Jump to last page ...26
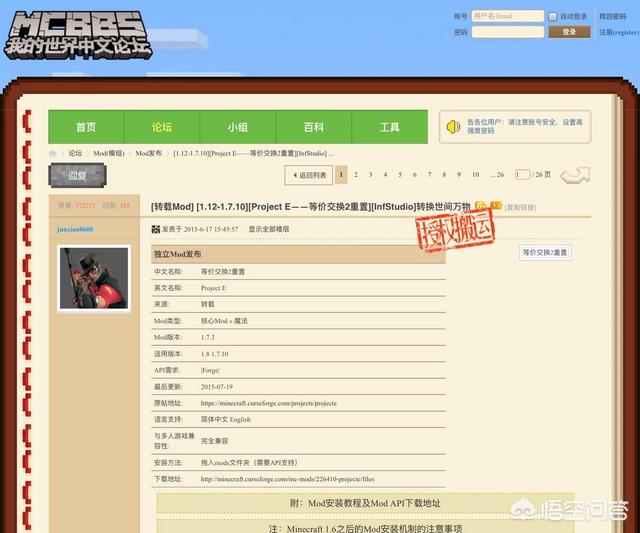The image size is (640, 533). click(x=497, y=175)
